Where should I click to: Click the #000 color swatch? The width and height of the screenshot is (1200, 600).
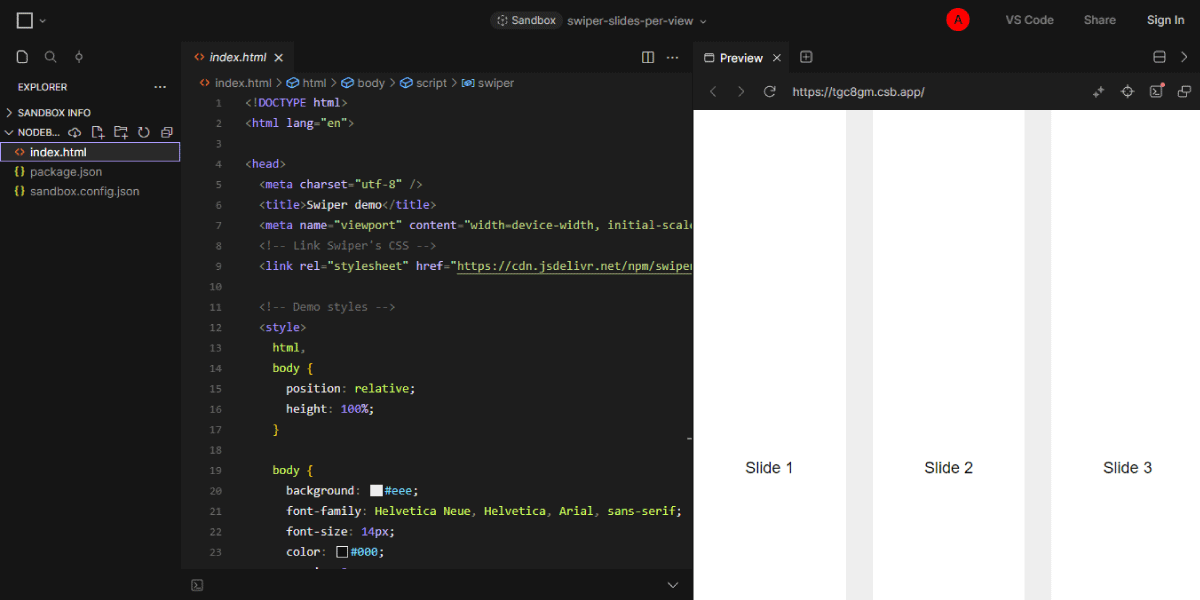point(342,552)
